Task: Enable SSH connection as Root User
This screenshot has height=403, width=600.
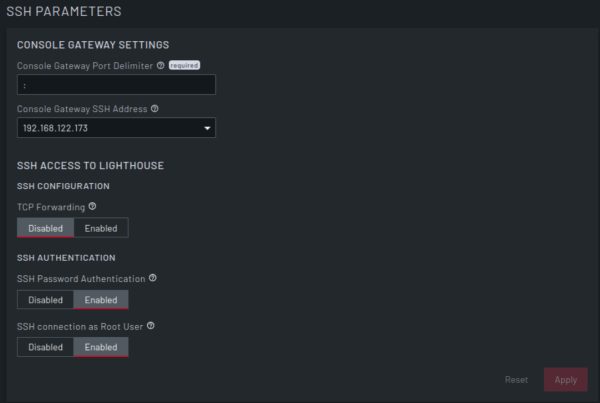Action: tap(100, 347)
